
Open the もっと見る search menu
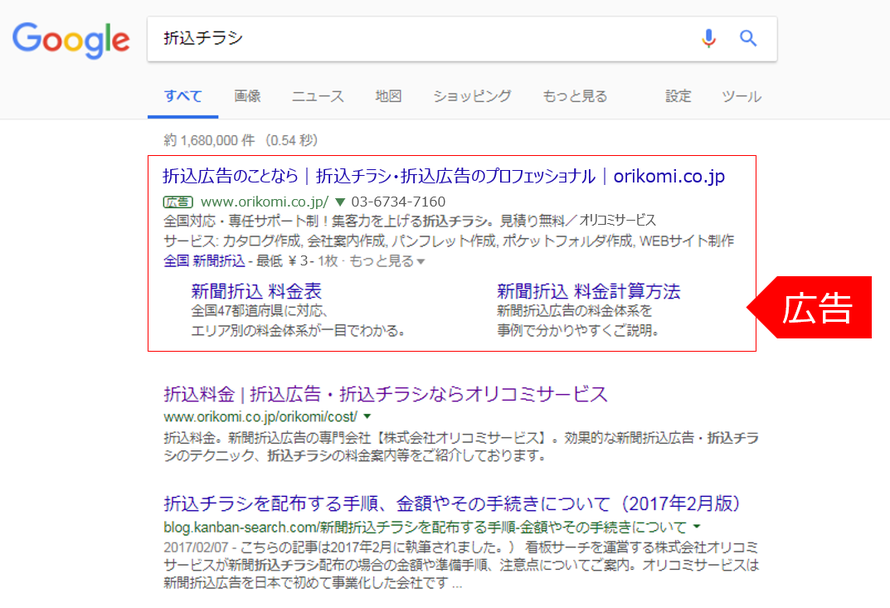click(x=575, y=96)
